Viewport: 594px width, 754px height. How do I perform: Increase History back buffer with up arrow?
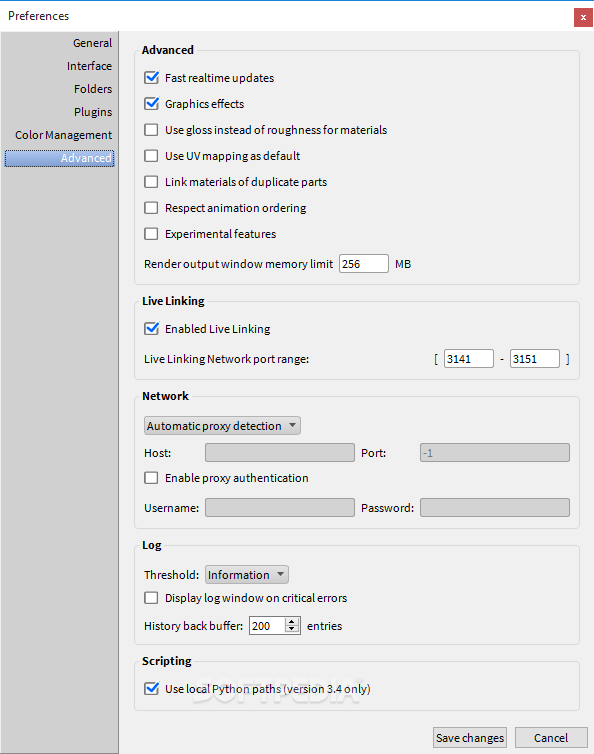291,621
